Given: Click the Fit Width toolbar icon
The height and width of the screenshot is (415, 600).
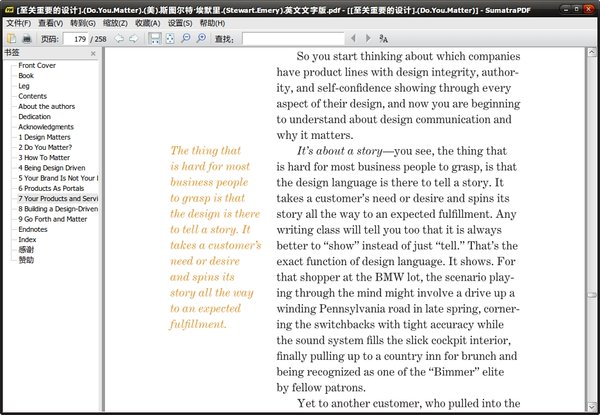Looking at the screenshot, I should click(x=155, y=38).
